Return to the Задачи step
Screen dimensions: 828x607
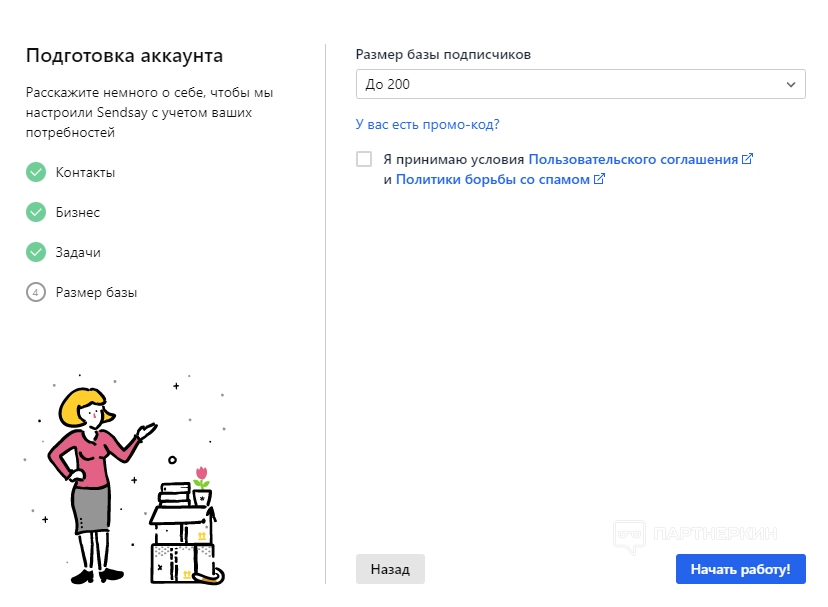[x=78, y=252]
